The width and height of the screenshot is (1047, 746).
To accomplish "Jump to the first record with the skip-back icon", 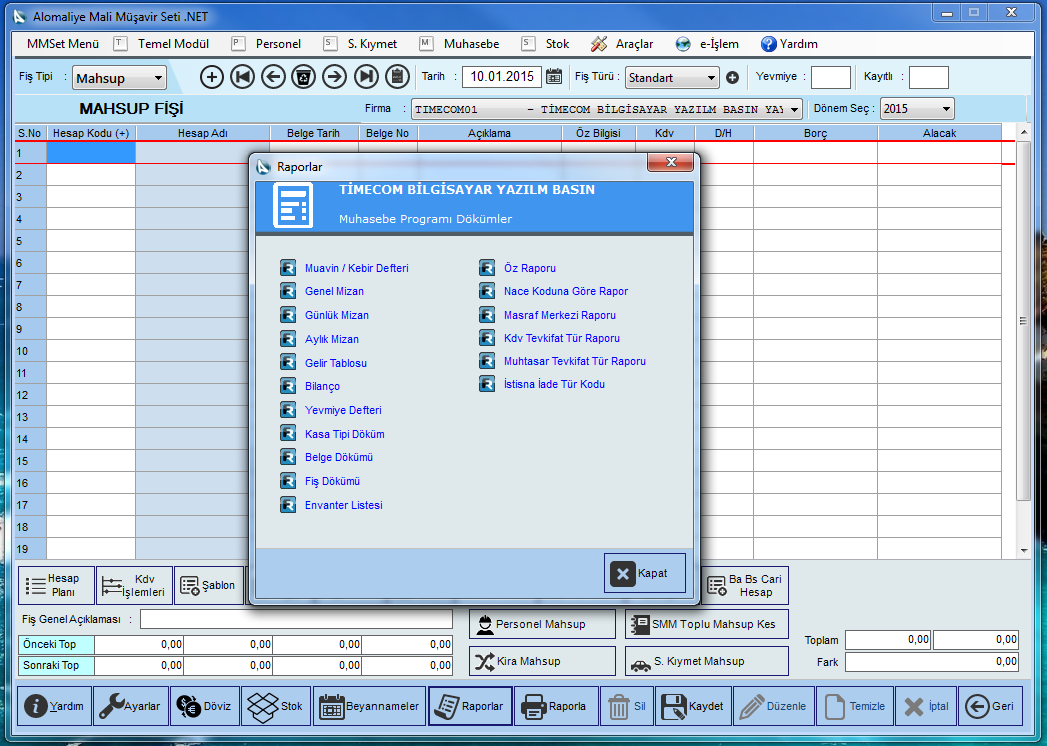I will tap(242, 77).
